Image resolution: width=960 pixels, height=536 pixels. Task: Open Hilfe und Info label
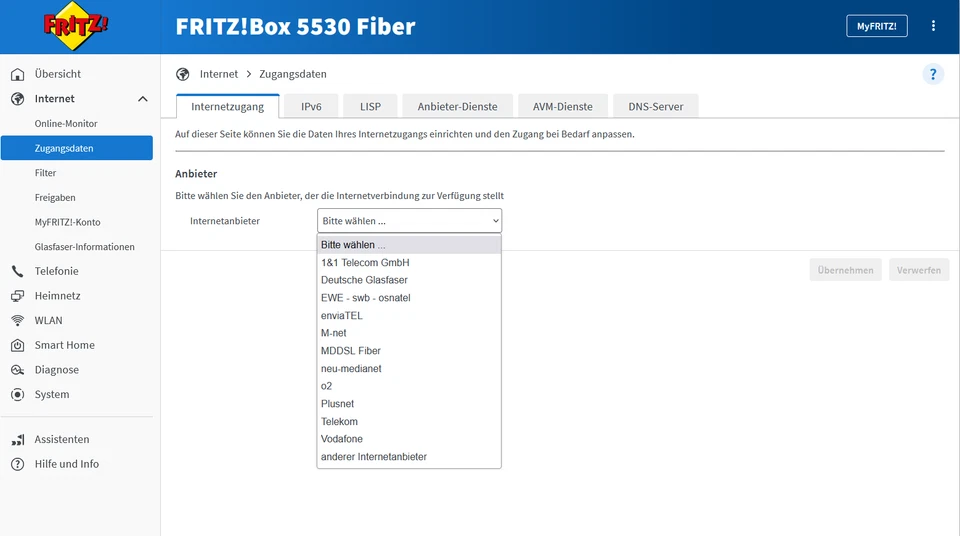coord(67,464)
